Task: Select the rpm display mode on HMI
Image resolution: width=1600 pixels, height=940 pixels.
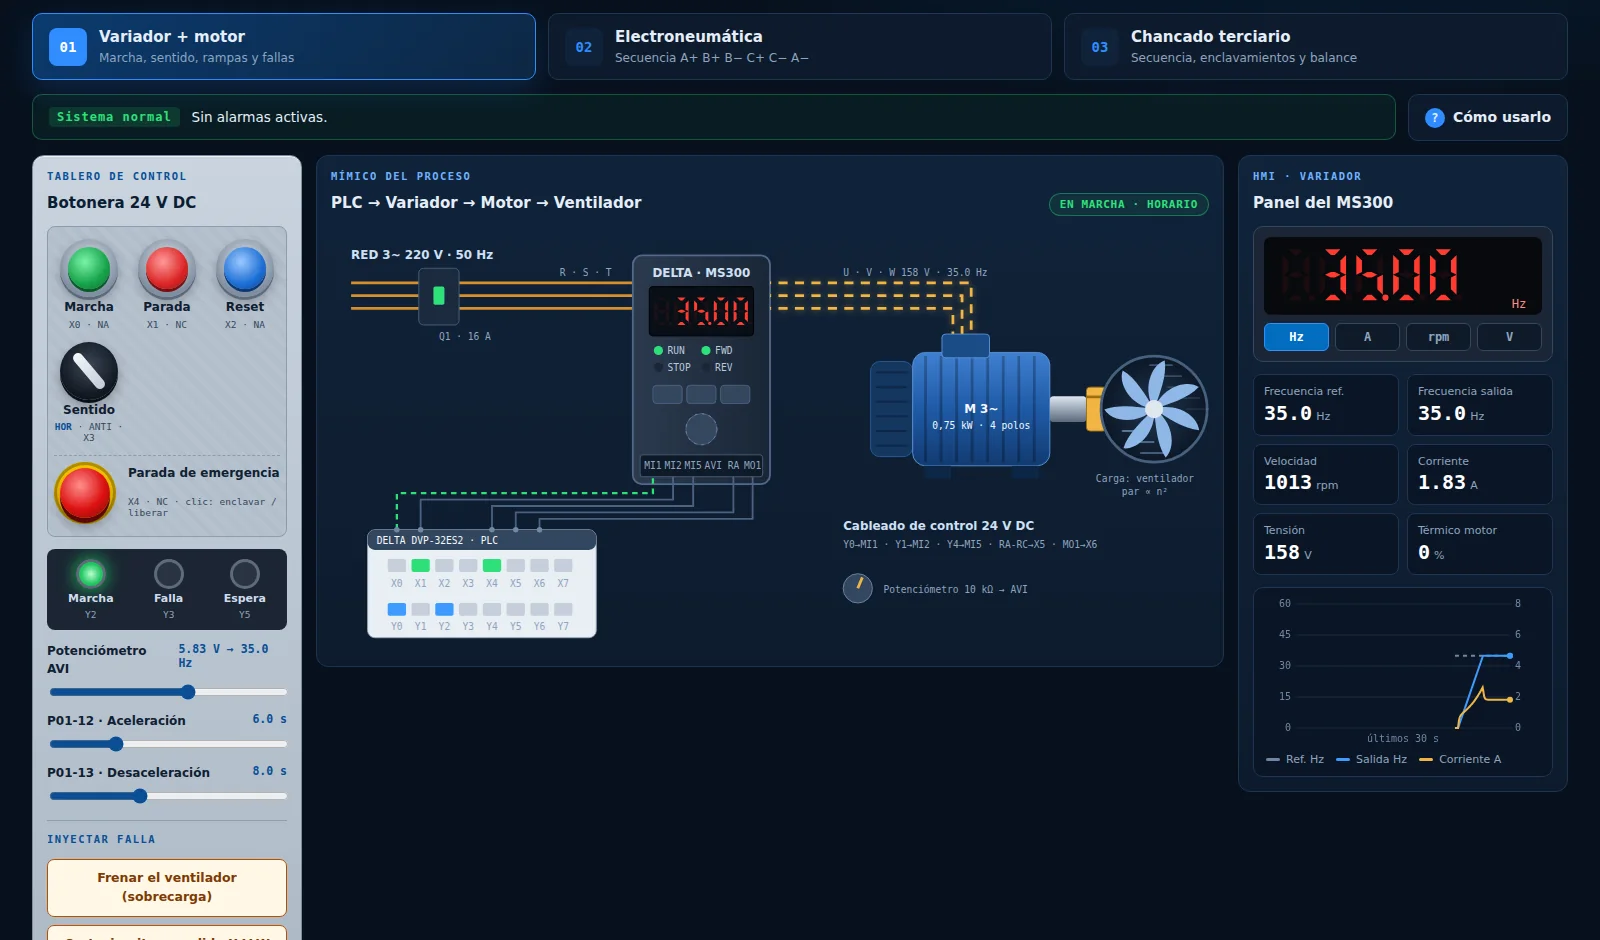Action: pos(1438,337)
